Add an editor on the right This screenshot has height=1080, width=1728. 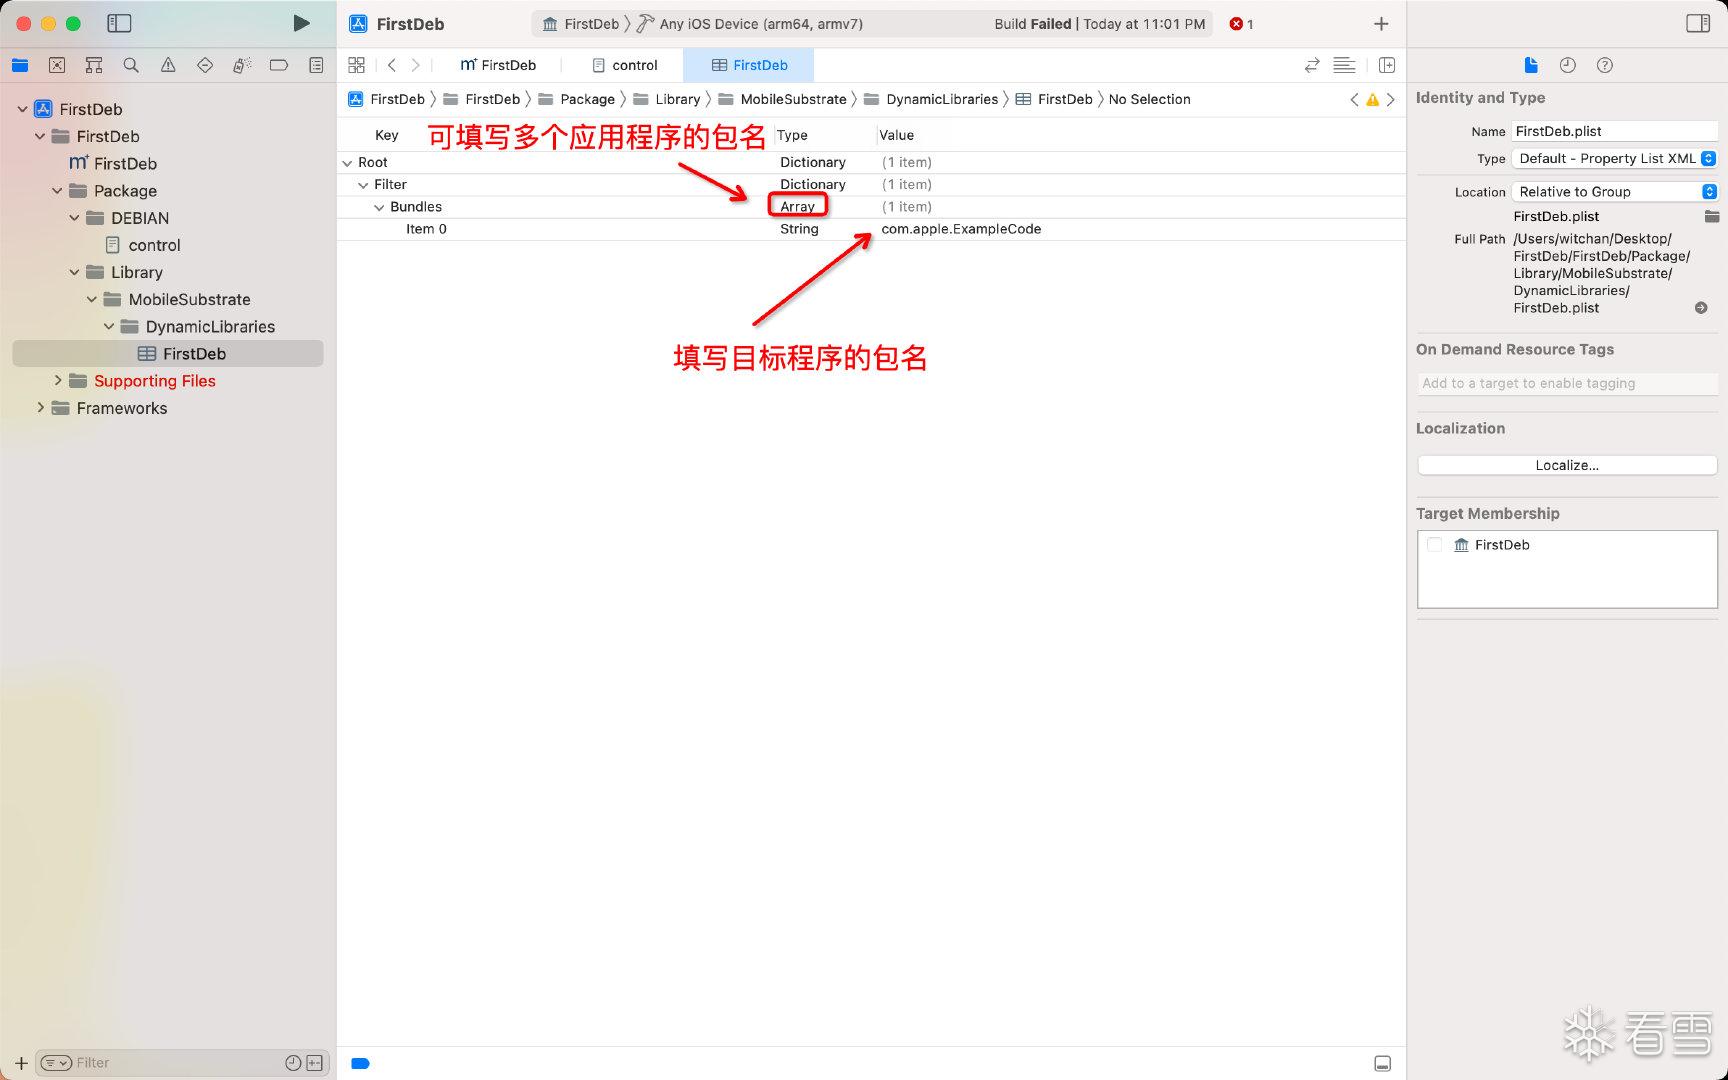tap(1387, 65)
